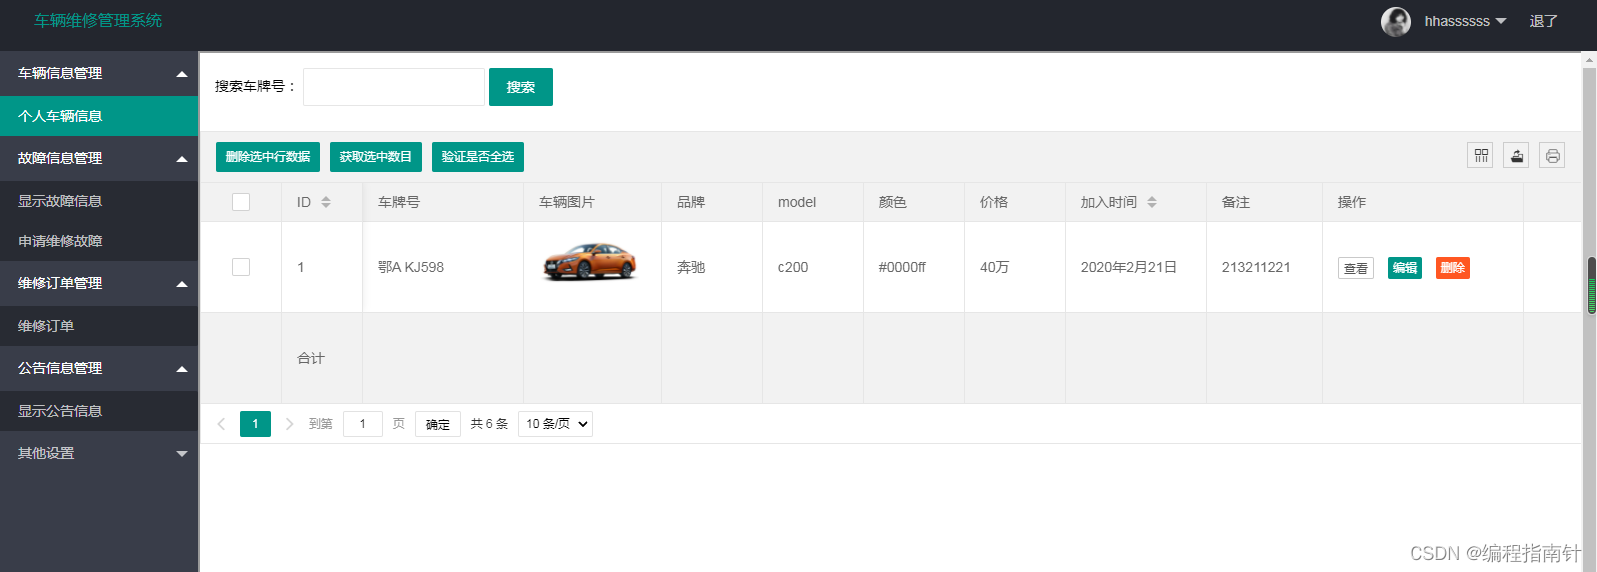Go to the next page arrow
This screenshot has height=572, width=1597.
289,424
